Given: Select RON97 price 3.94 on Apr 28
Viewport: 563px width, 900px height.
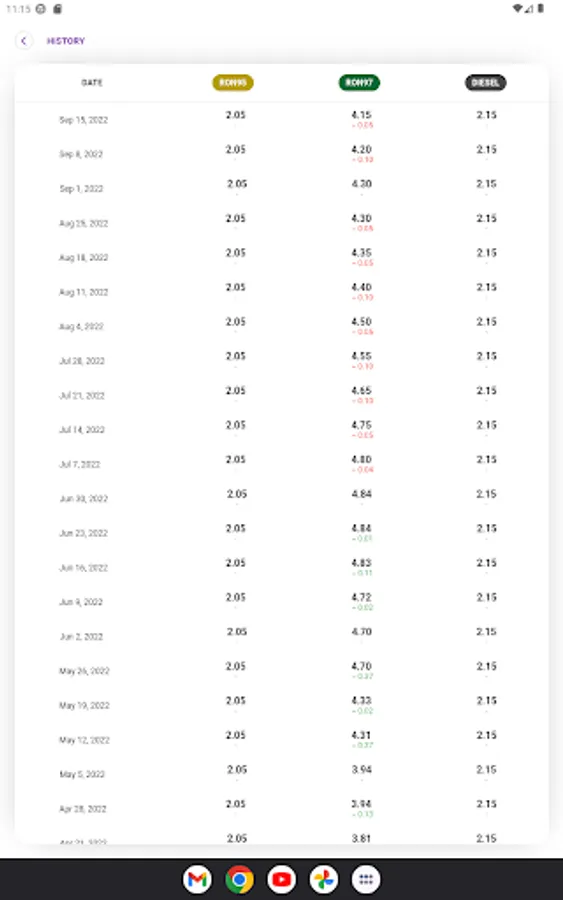Looking at the screenshot, I should 362,804.
